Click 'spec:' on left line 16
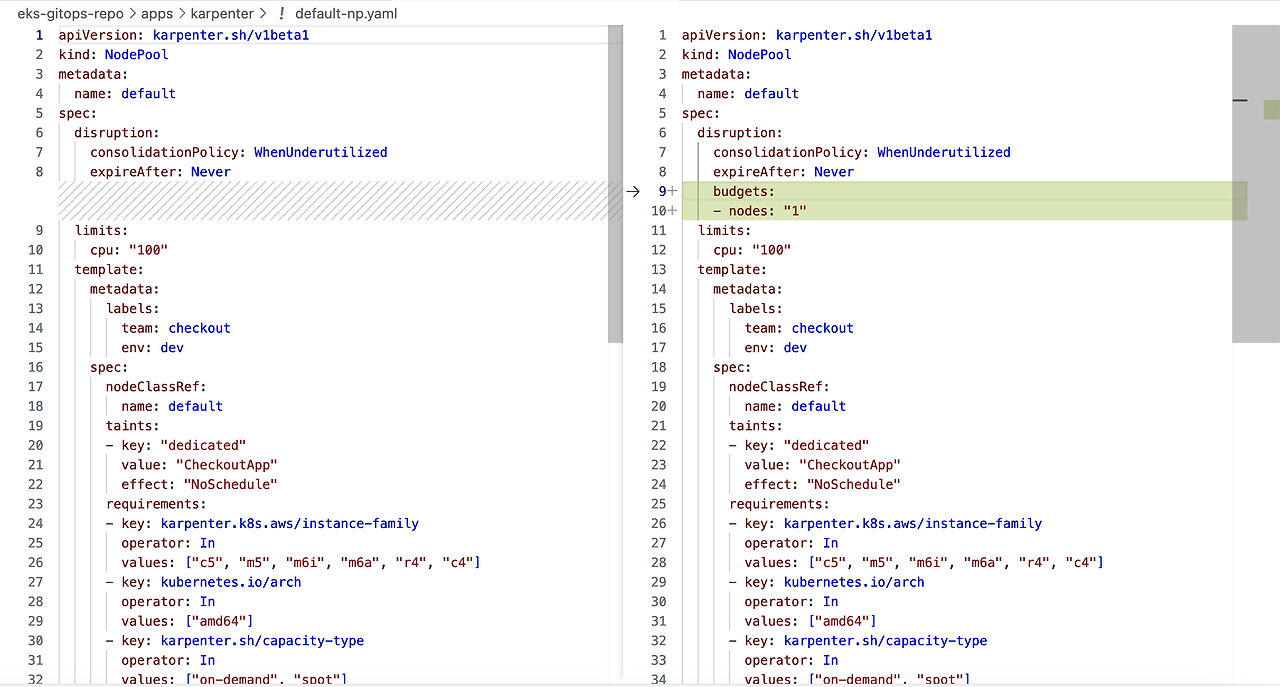This screenshot has width=1280, height=687. 109,367
